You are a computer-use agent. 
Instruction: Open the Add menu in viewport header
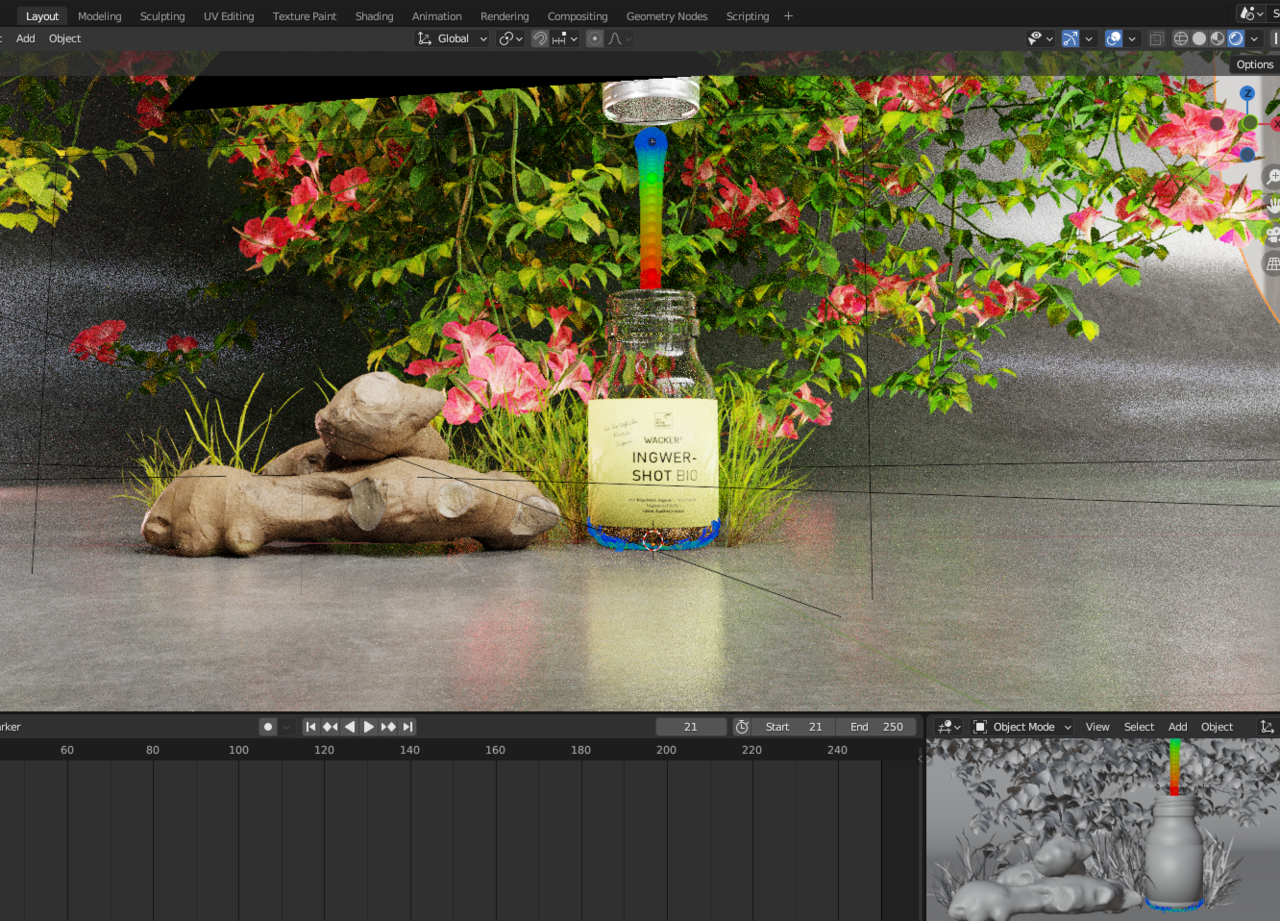tap(25, 38)
